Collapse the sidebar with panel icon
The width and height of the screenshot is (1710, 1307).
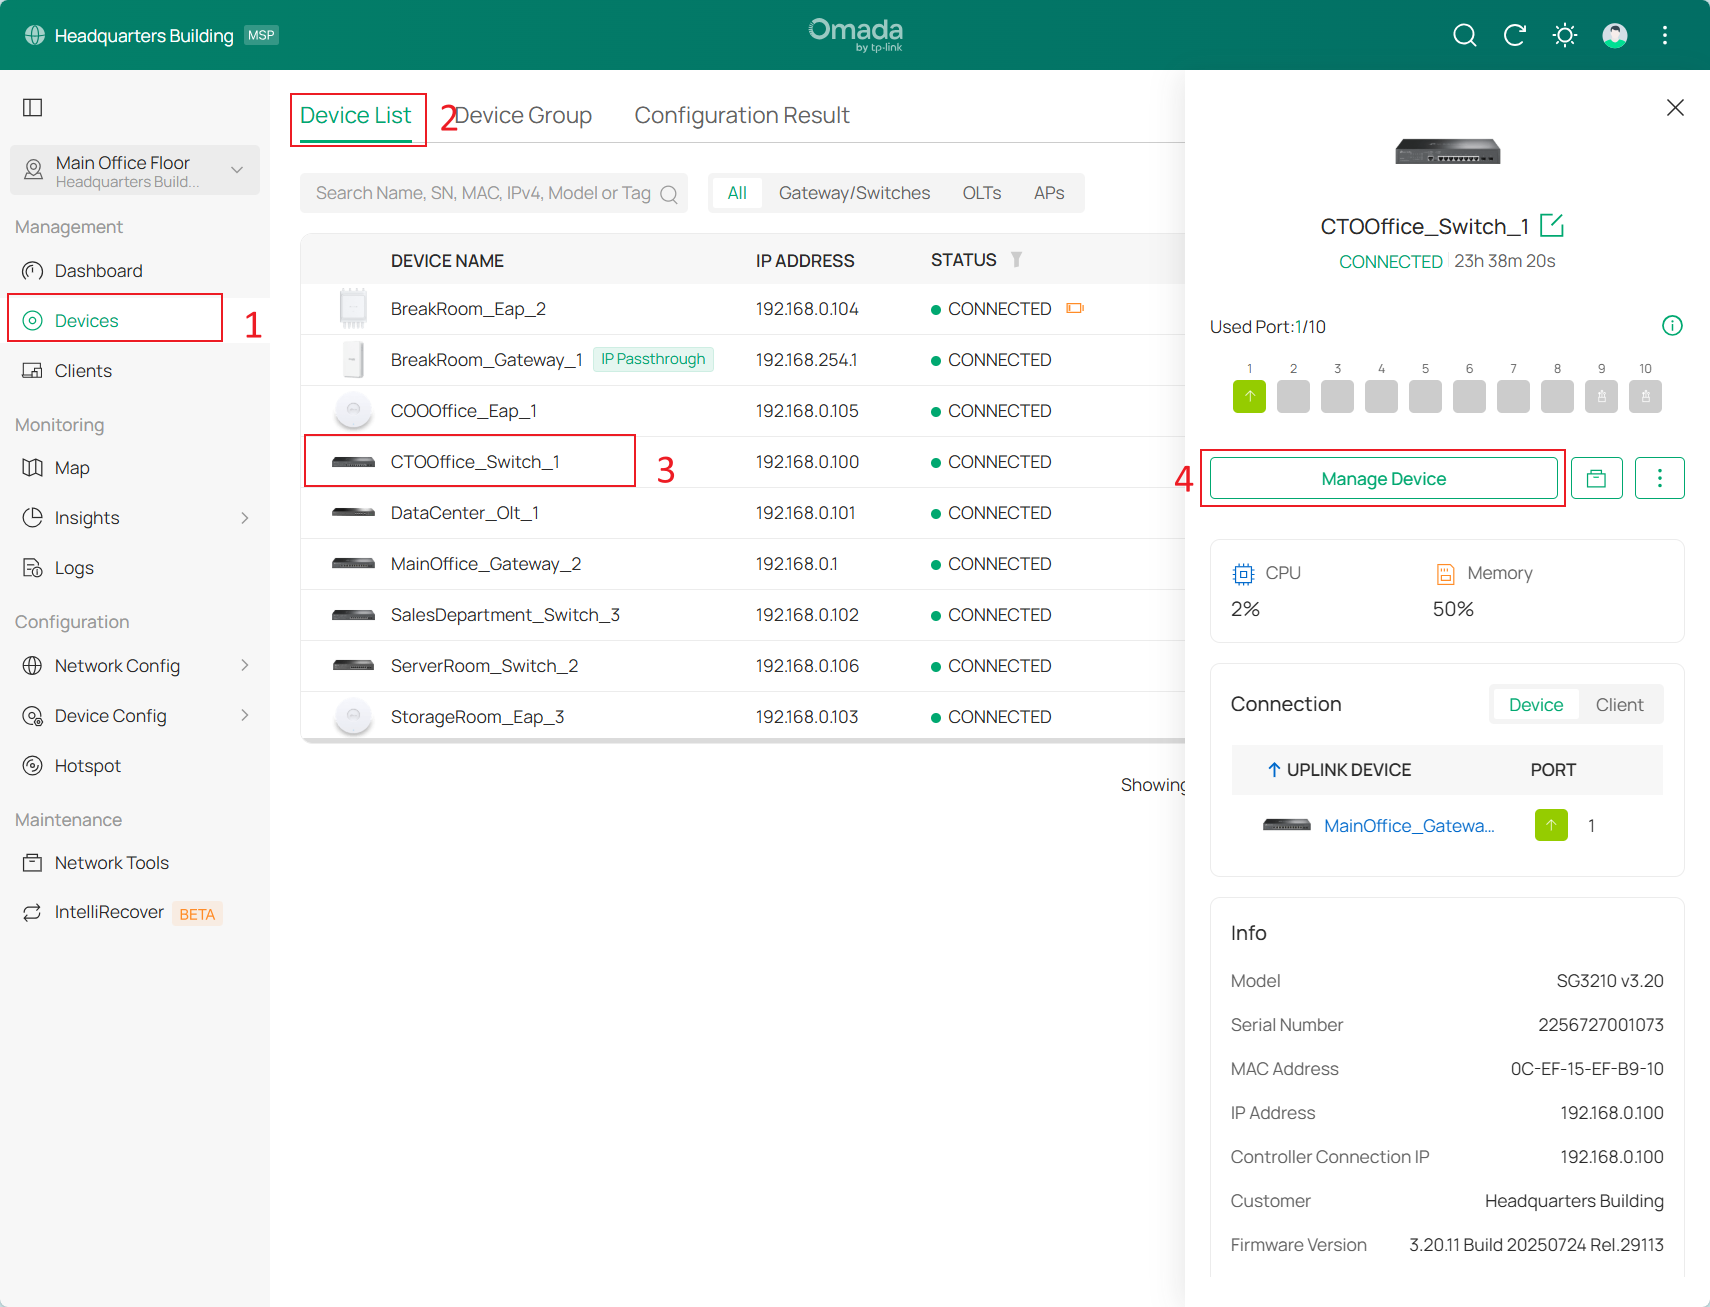pyautogui.click(x=33, y=107)
